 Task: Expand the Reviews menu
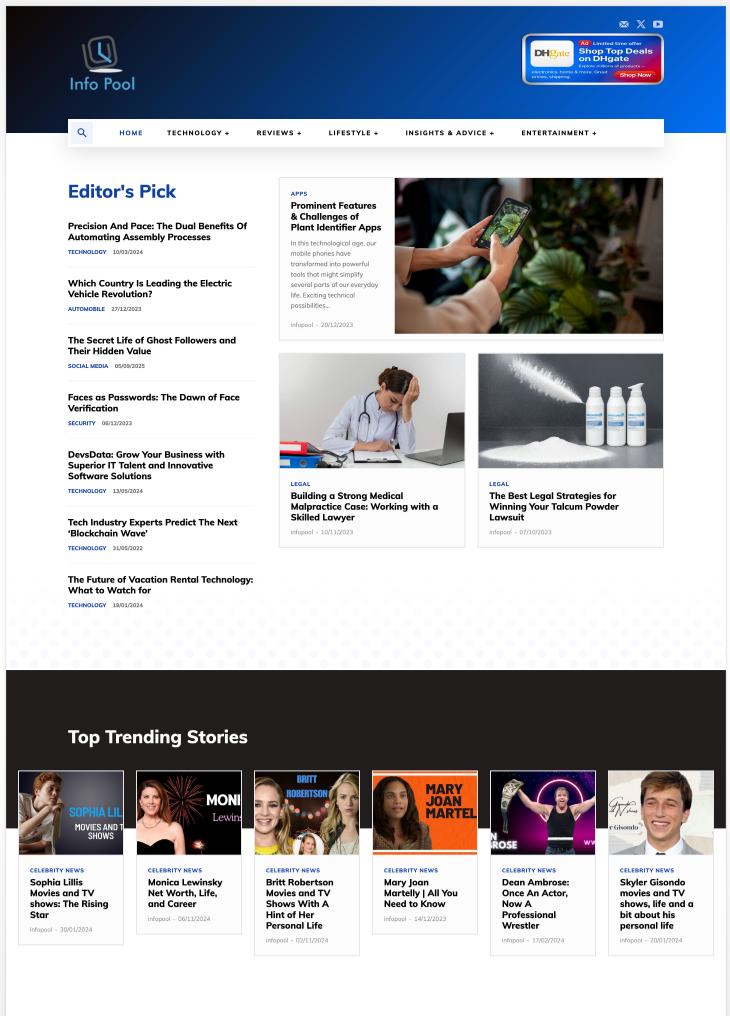(x=279, y=133)
